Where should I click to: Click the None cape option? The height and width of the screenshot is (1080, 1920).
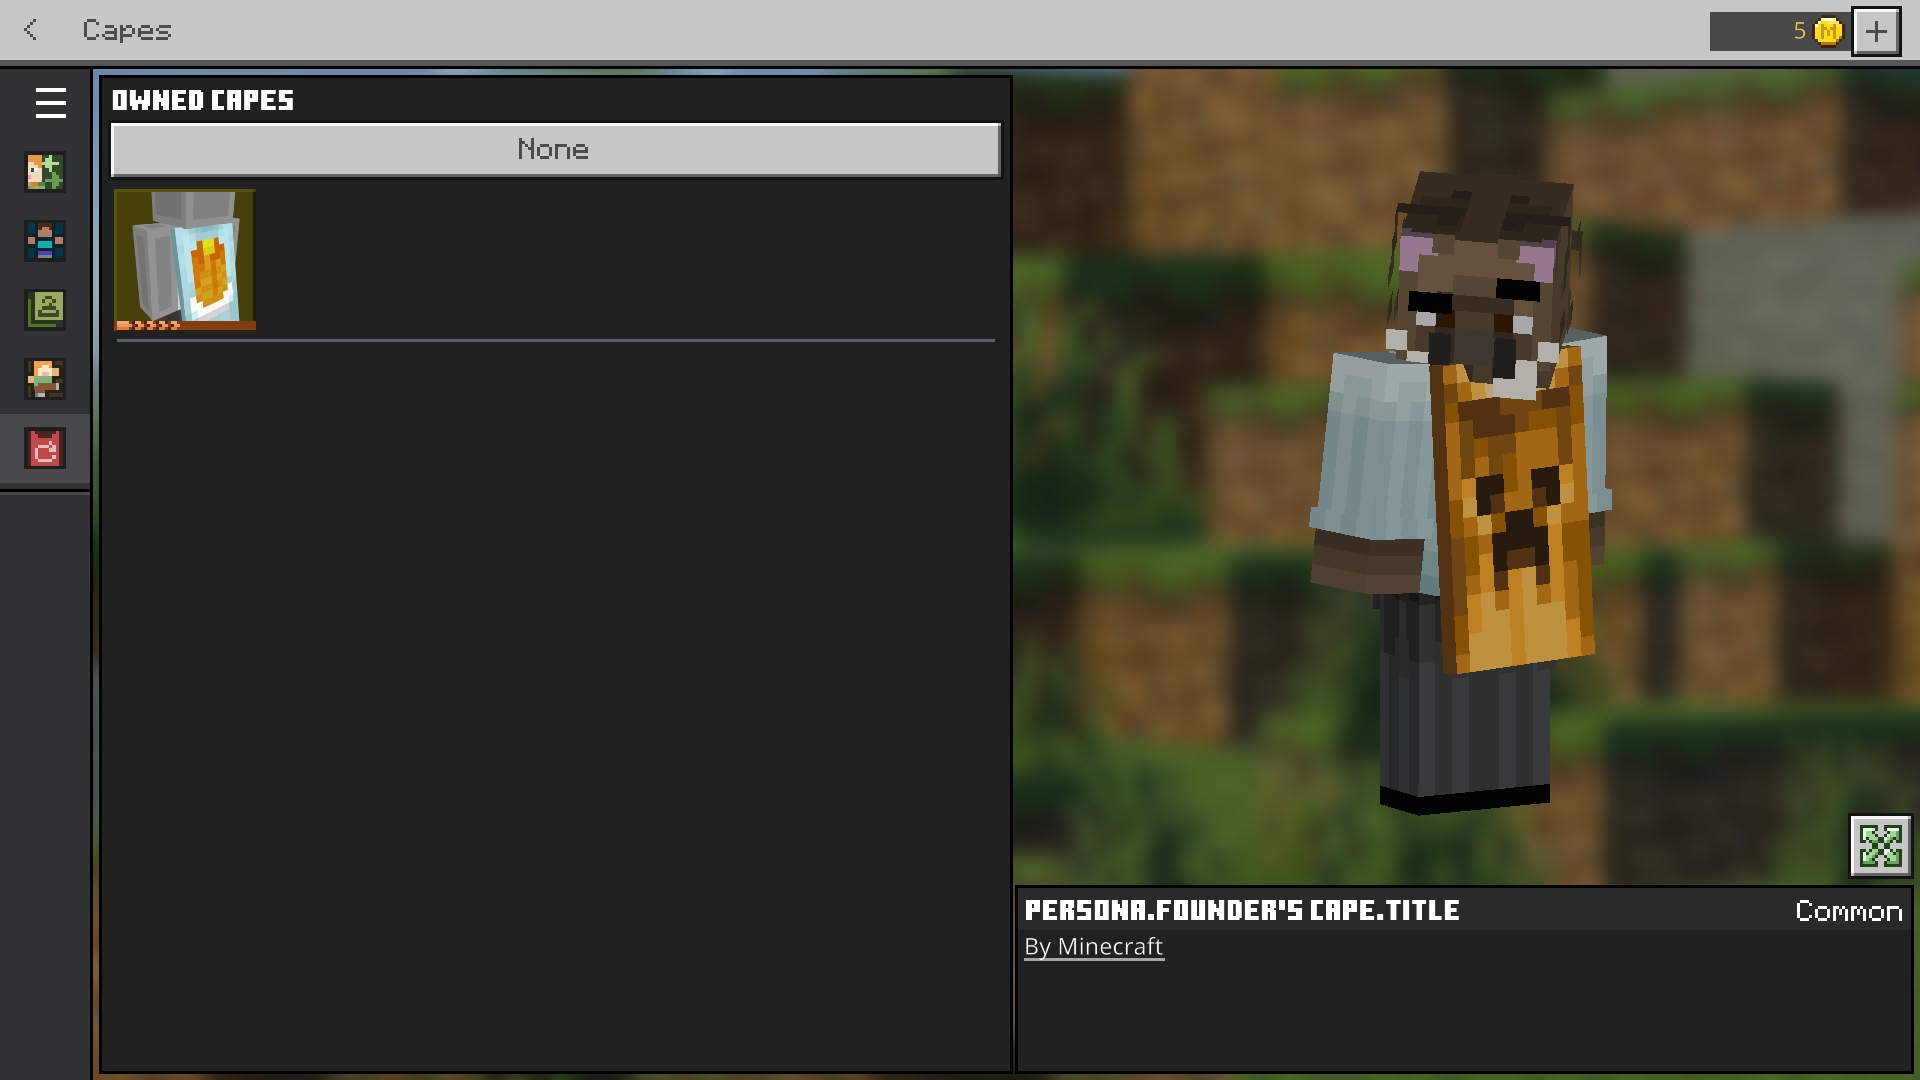555,150
